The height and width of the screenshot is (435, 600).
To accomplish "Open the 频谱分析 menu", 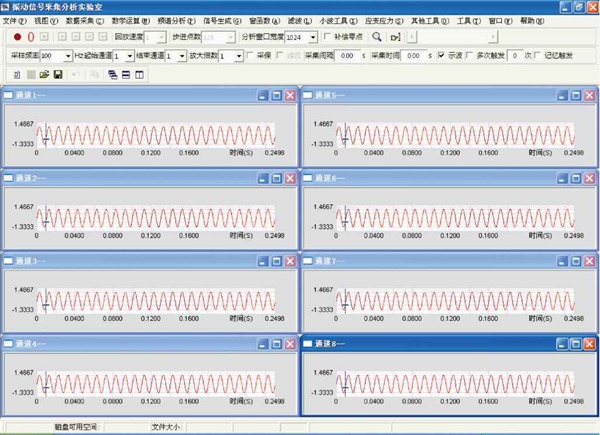I will pyautogui.click(x=173, y=20).
